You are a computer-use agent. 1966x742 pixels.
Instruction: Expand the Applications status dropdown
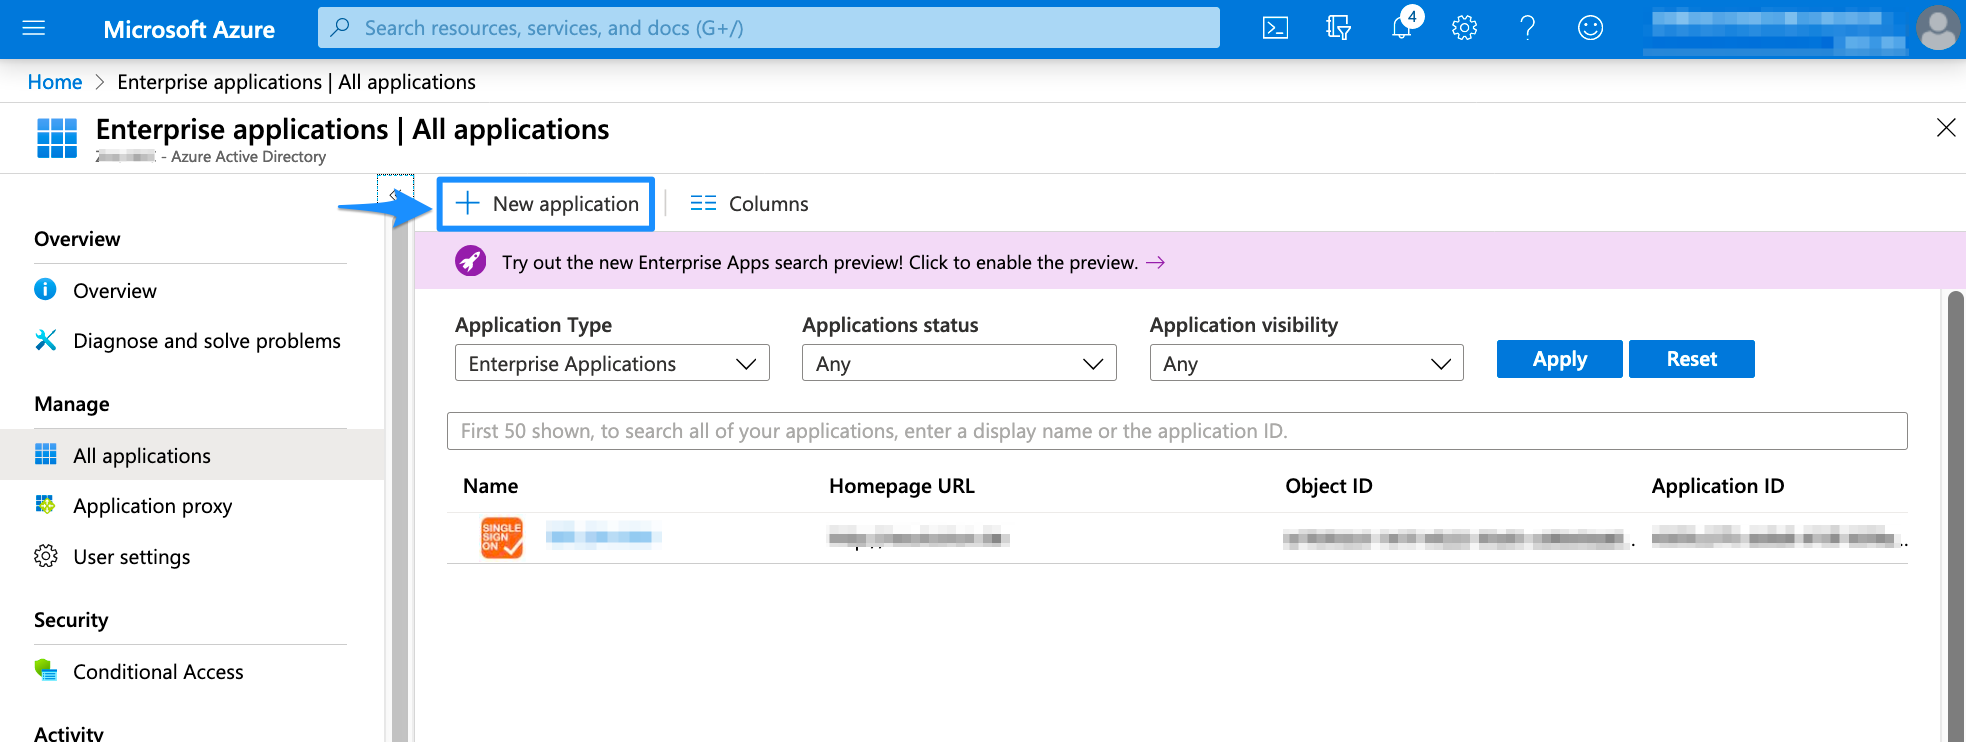959,363
